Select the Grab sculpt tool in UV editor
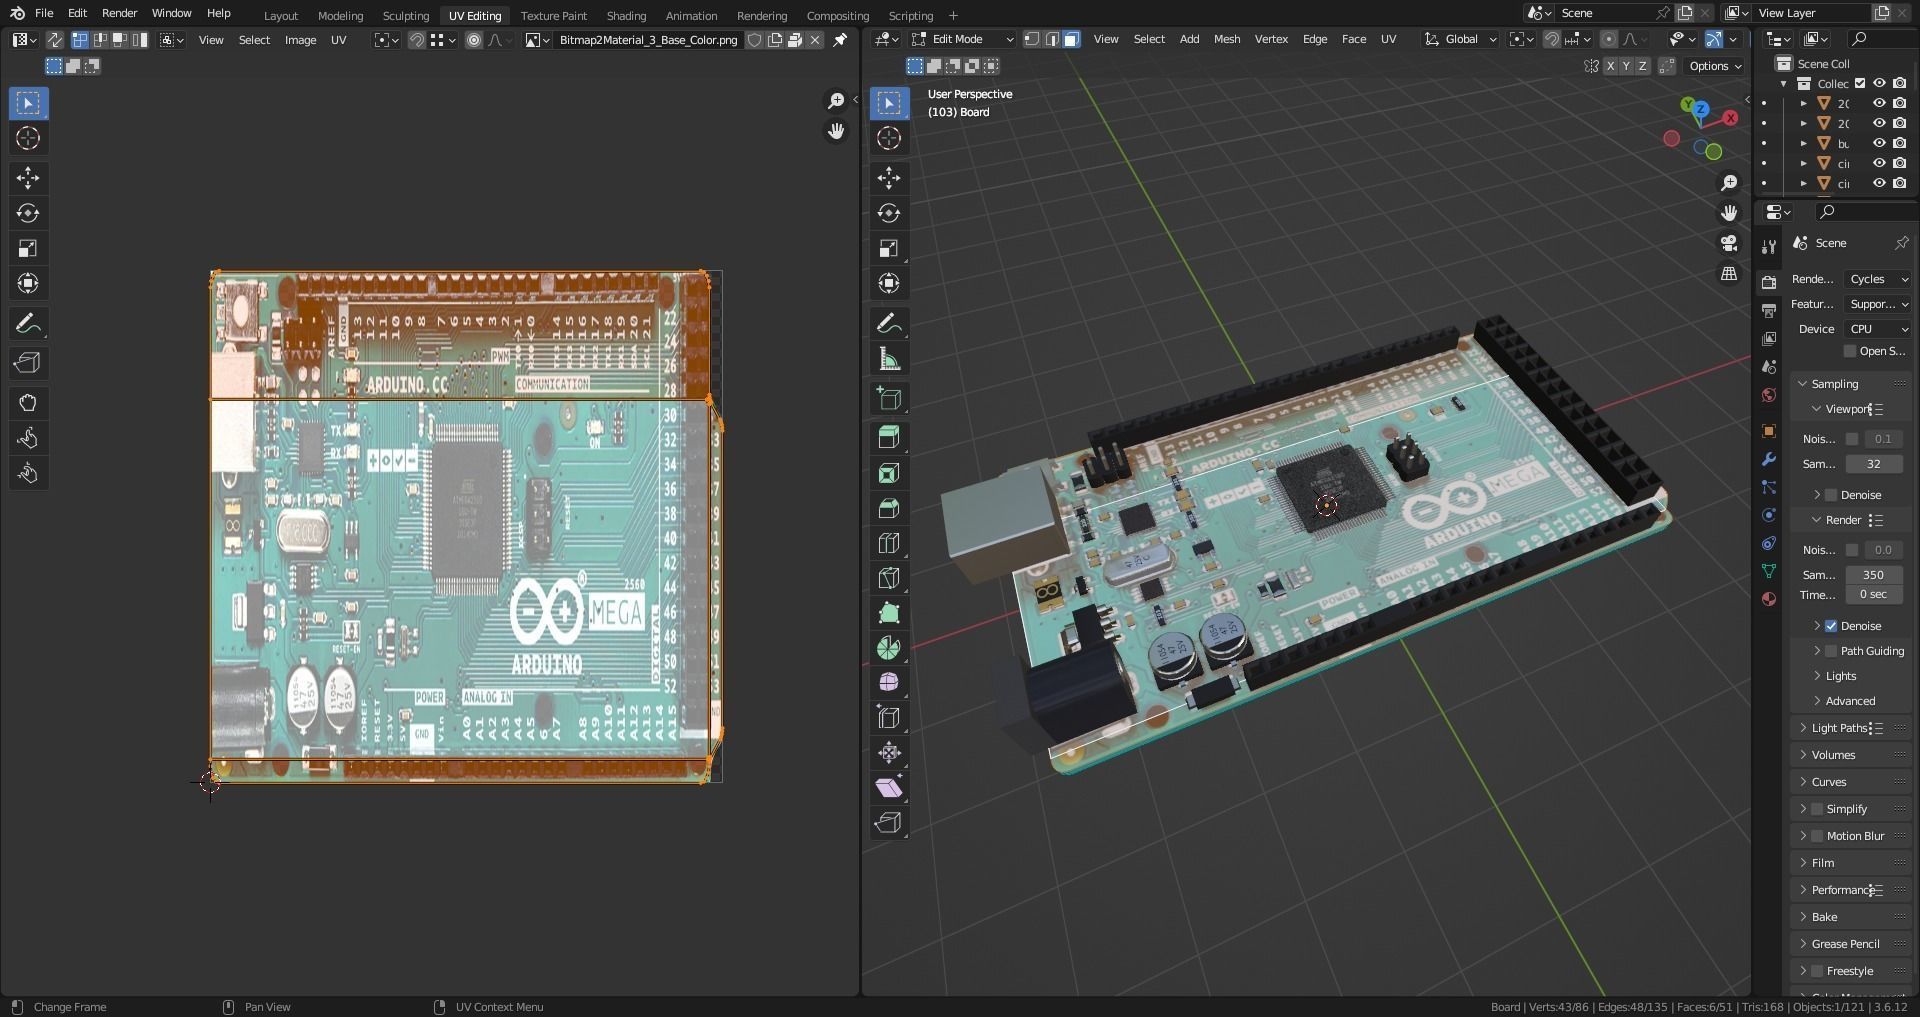The width and height of the screenshot is (1920, 1017). 28,403
